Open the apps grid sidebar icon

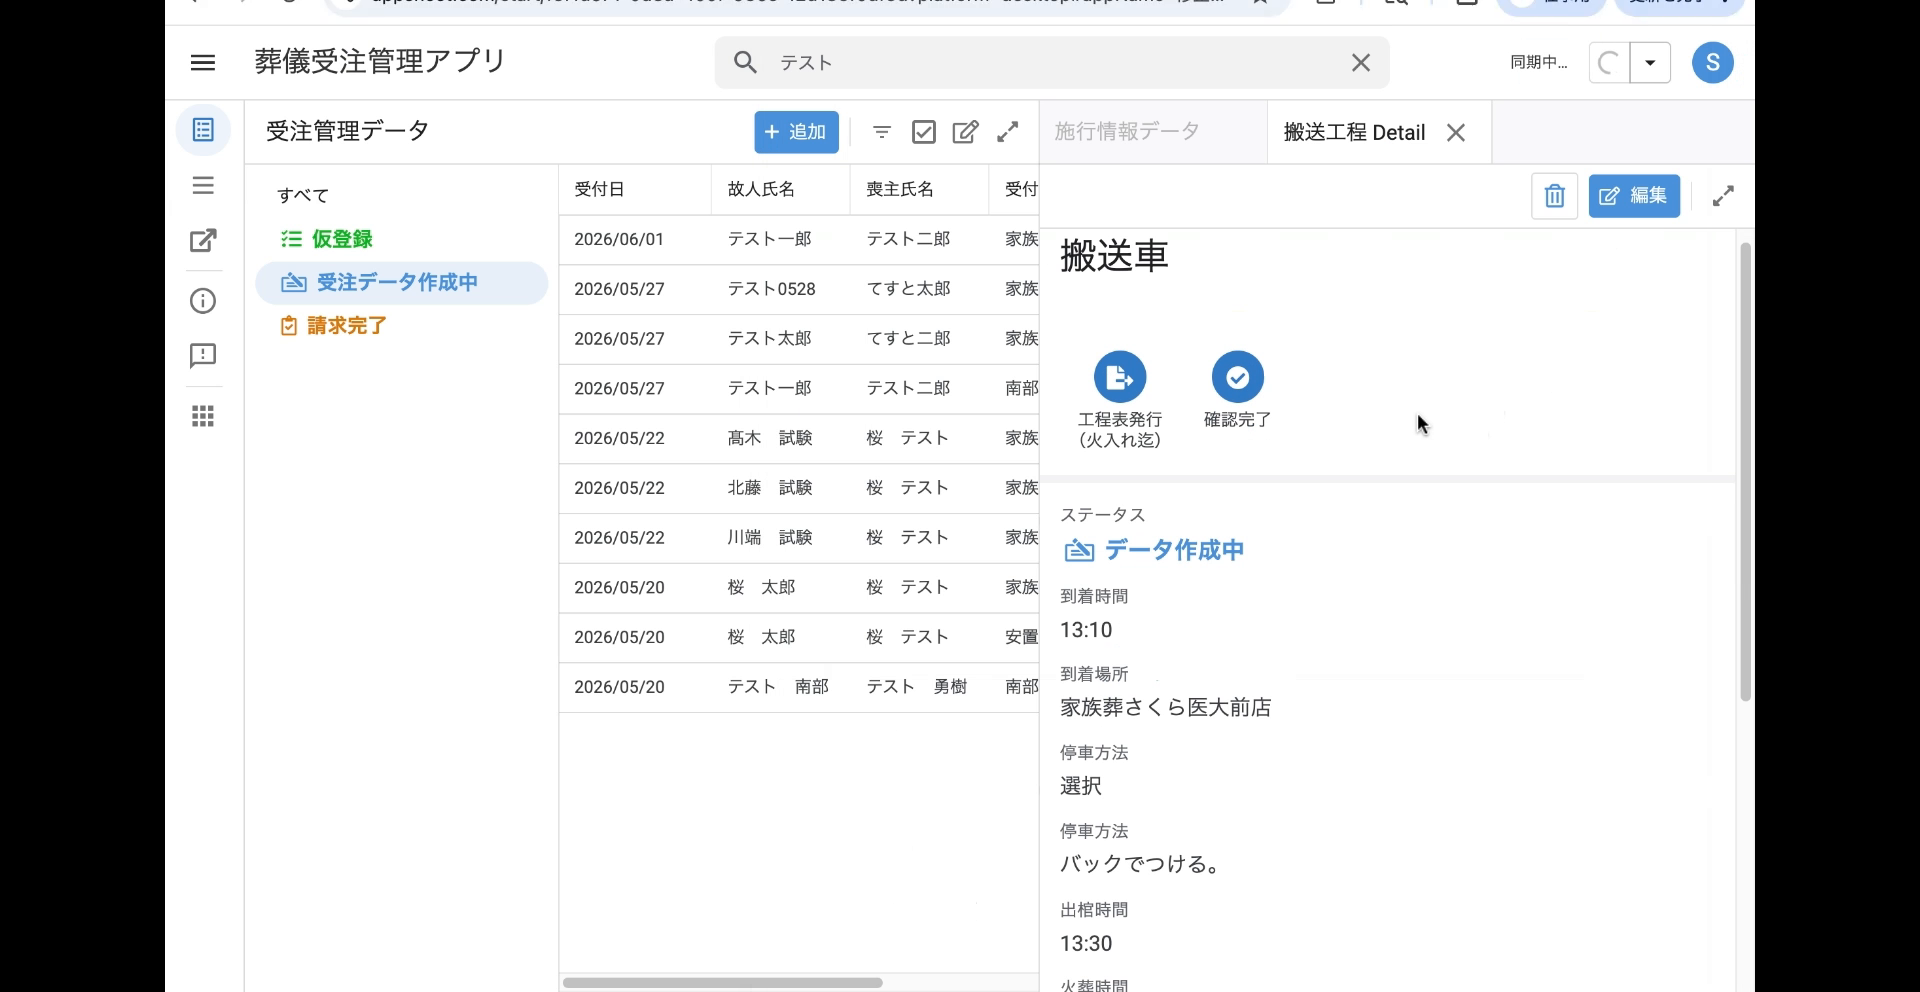(x=203, y=416)
